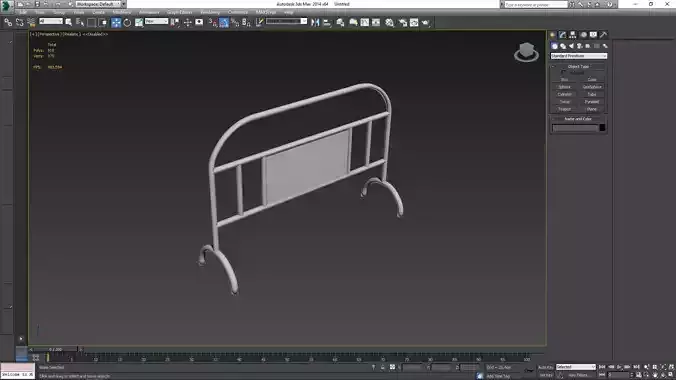
Task: Select the Cameras category icon
Action: point(580,46)
